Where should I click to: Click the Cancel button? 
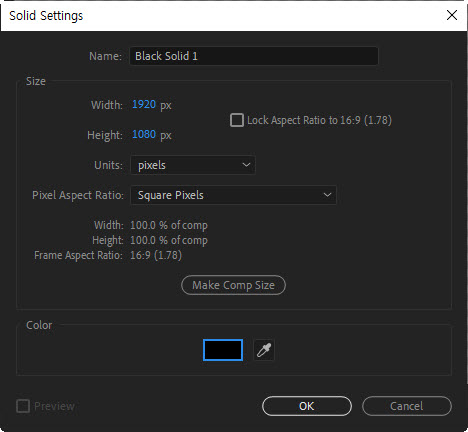[407, 406]
